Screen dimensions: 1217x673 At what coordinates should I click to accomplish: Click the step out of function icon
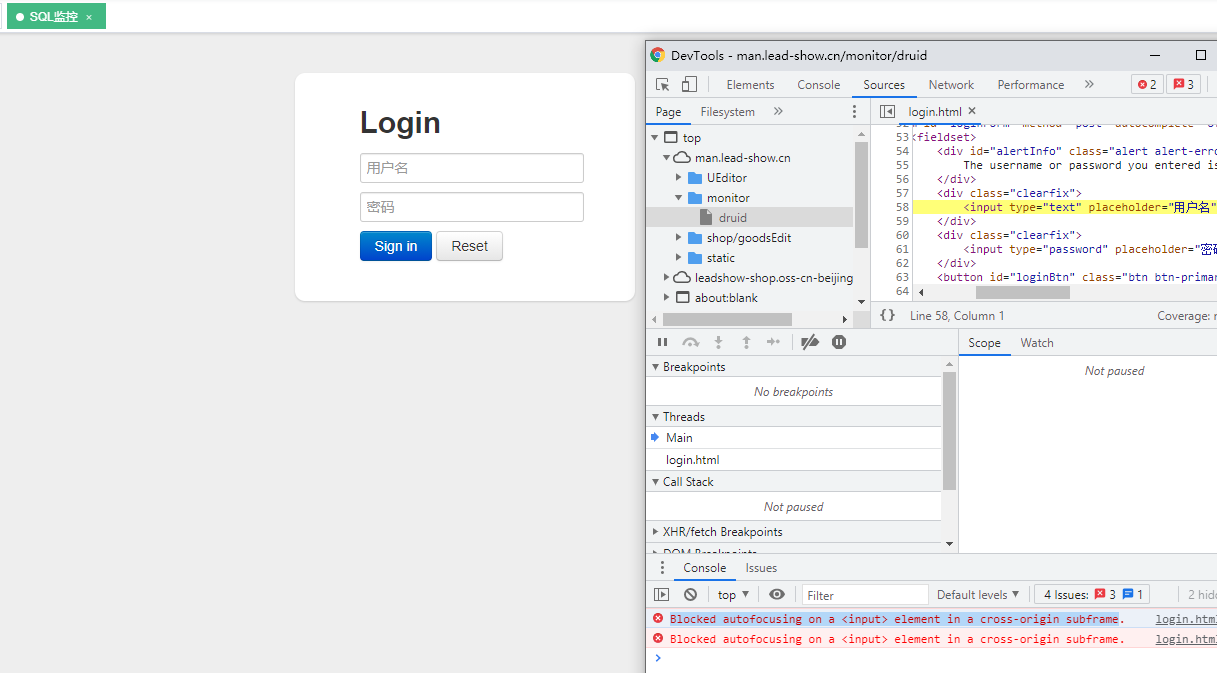coord(746,343)
